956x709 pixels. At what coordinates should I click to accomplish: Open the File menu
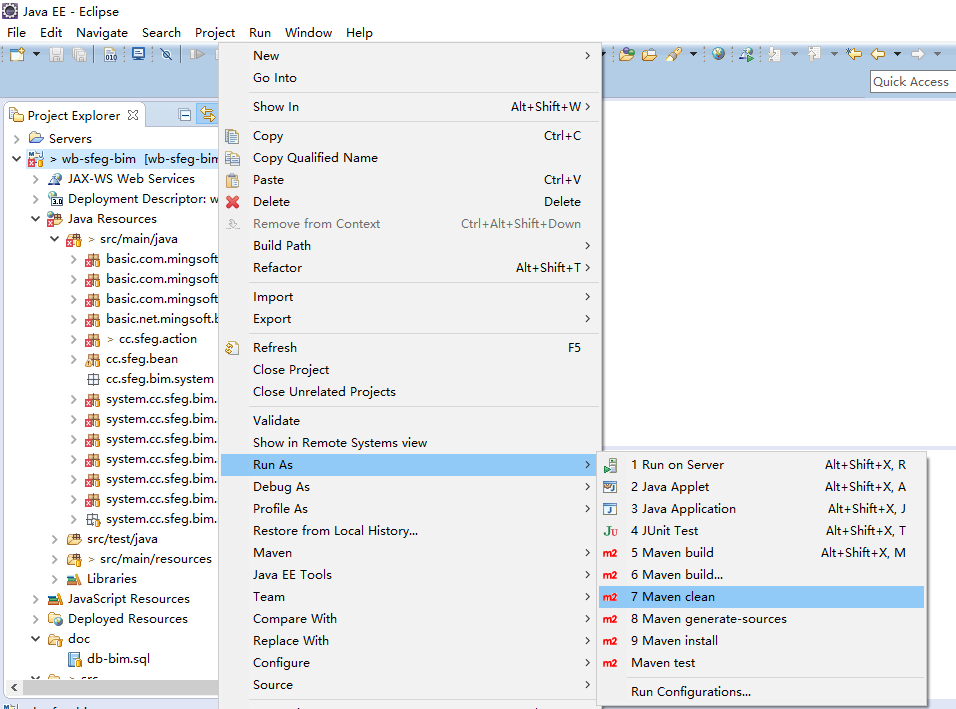pyautogui.click(x=16, y=33)
